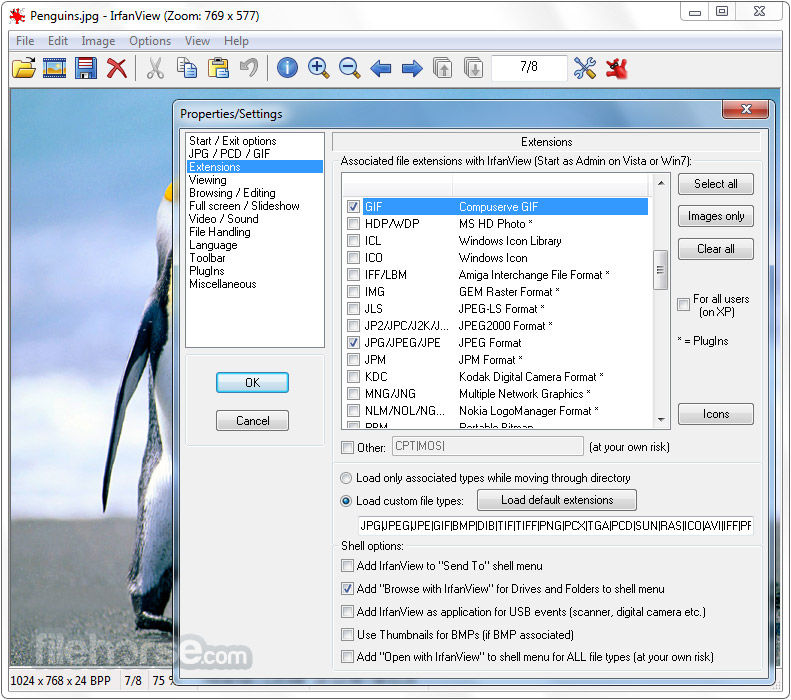This screenshot has width=791, height=700.
Task: Click the Images only button
Action: (715, 216)
